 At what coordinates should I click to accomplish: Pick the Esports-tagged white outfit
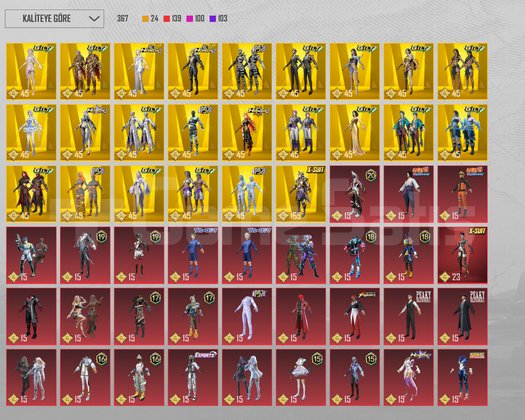click(x=193, y=378)
